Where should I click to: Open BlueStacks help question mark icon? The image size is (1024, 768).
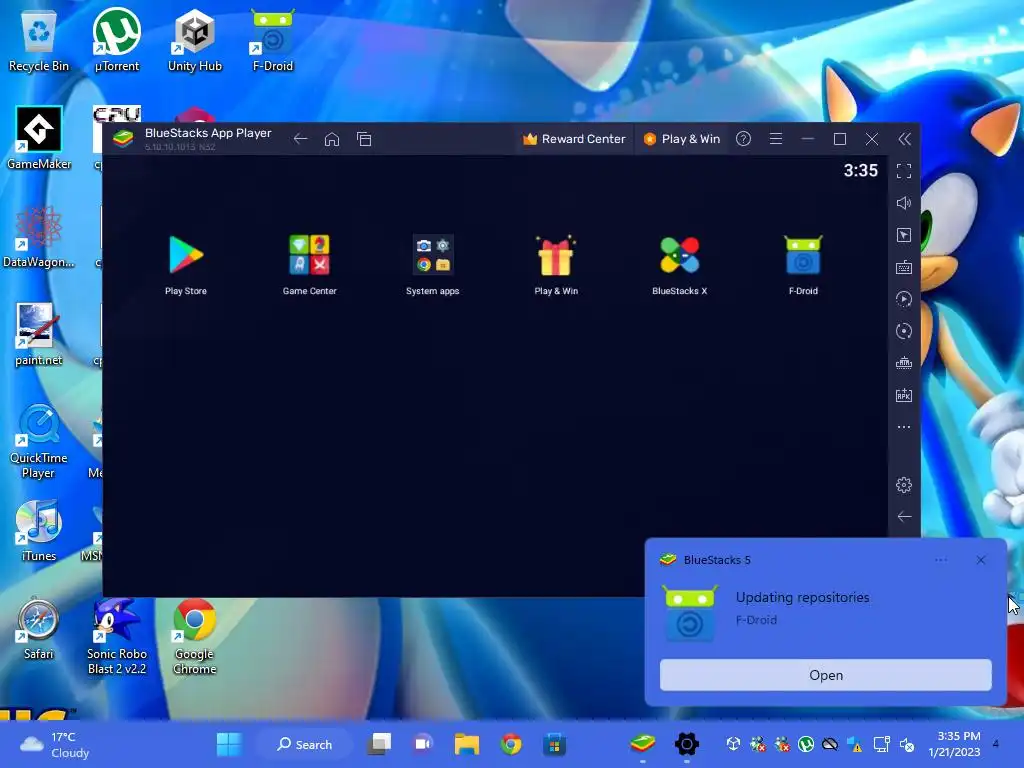[x=743, y=139]
